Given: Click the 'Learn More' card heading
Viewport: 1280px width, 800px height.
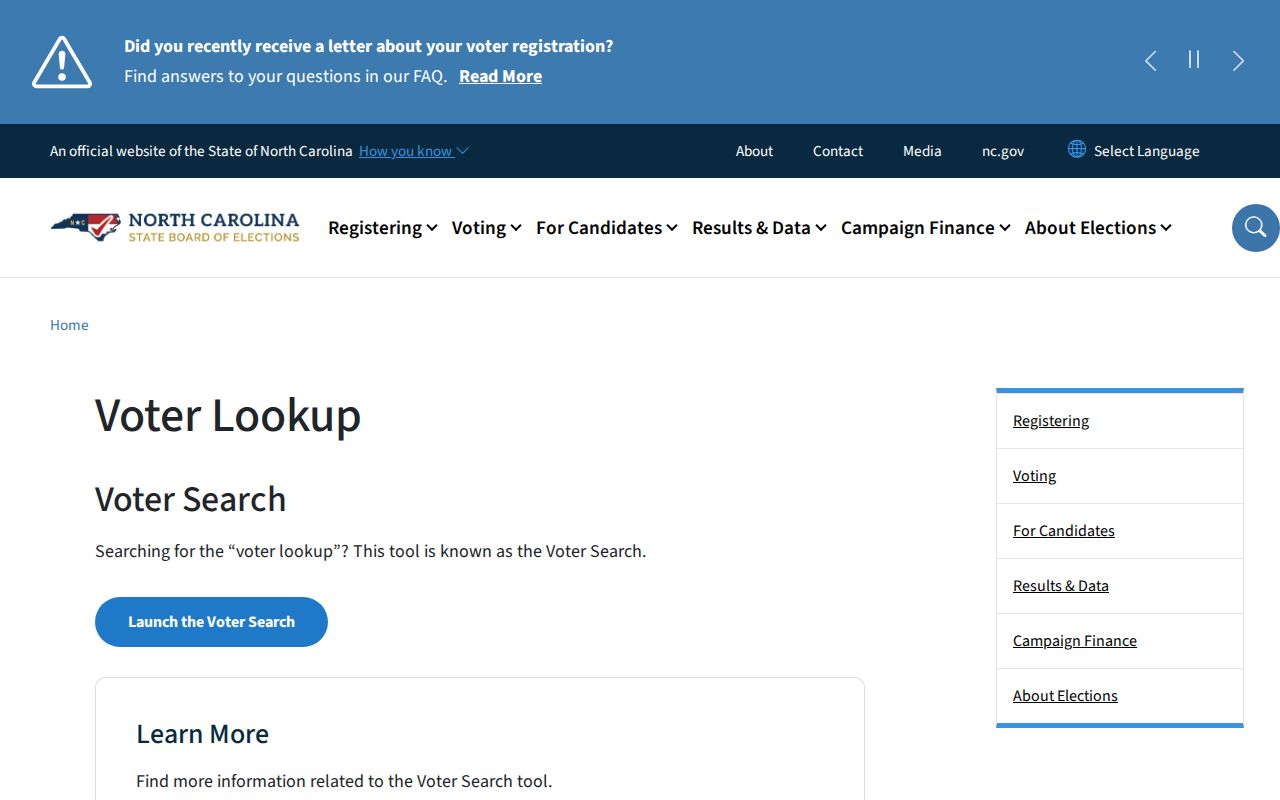Looking at the screenshot, I should (202, 734).
